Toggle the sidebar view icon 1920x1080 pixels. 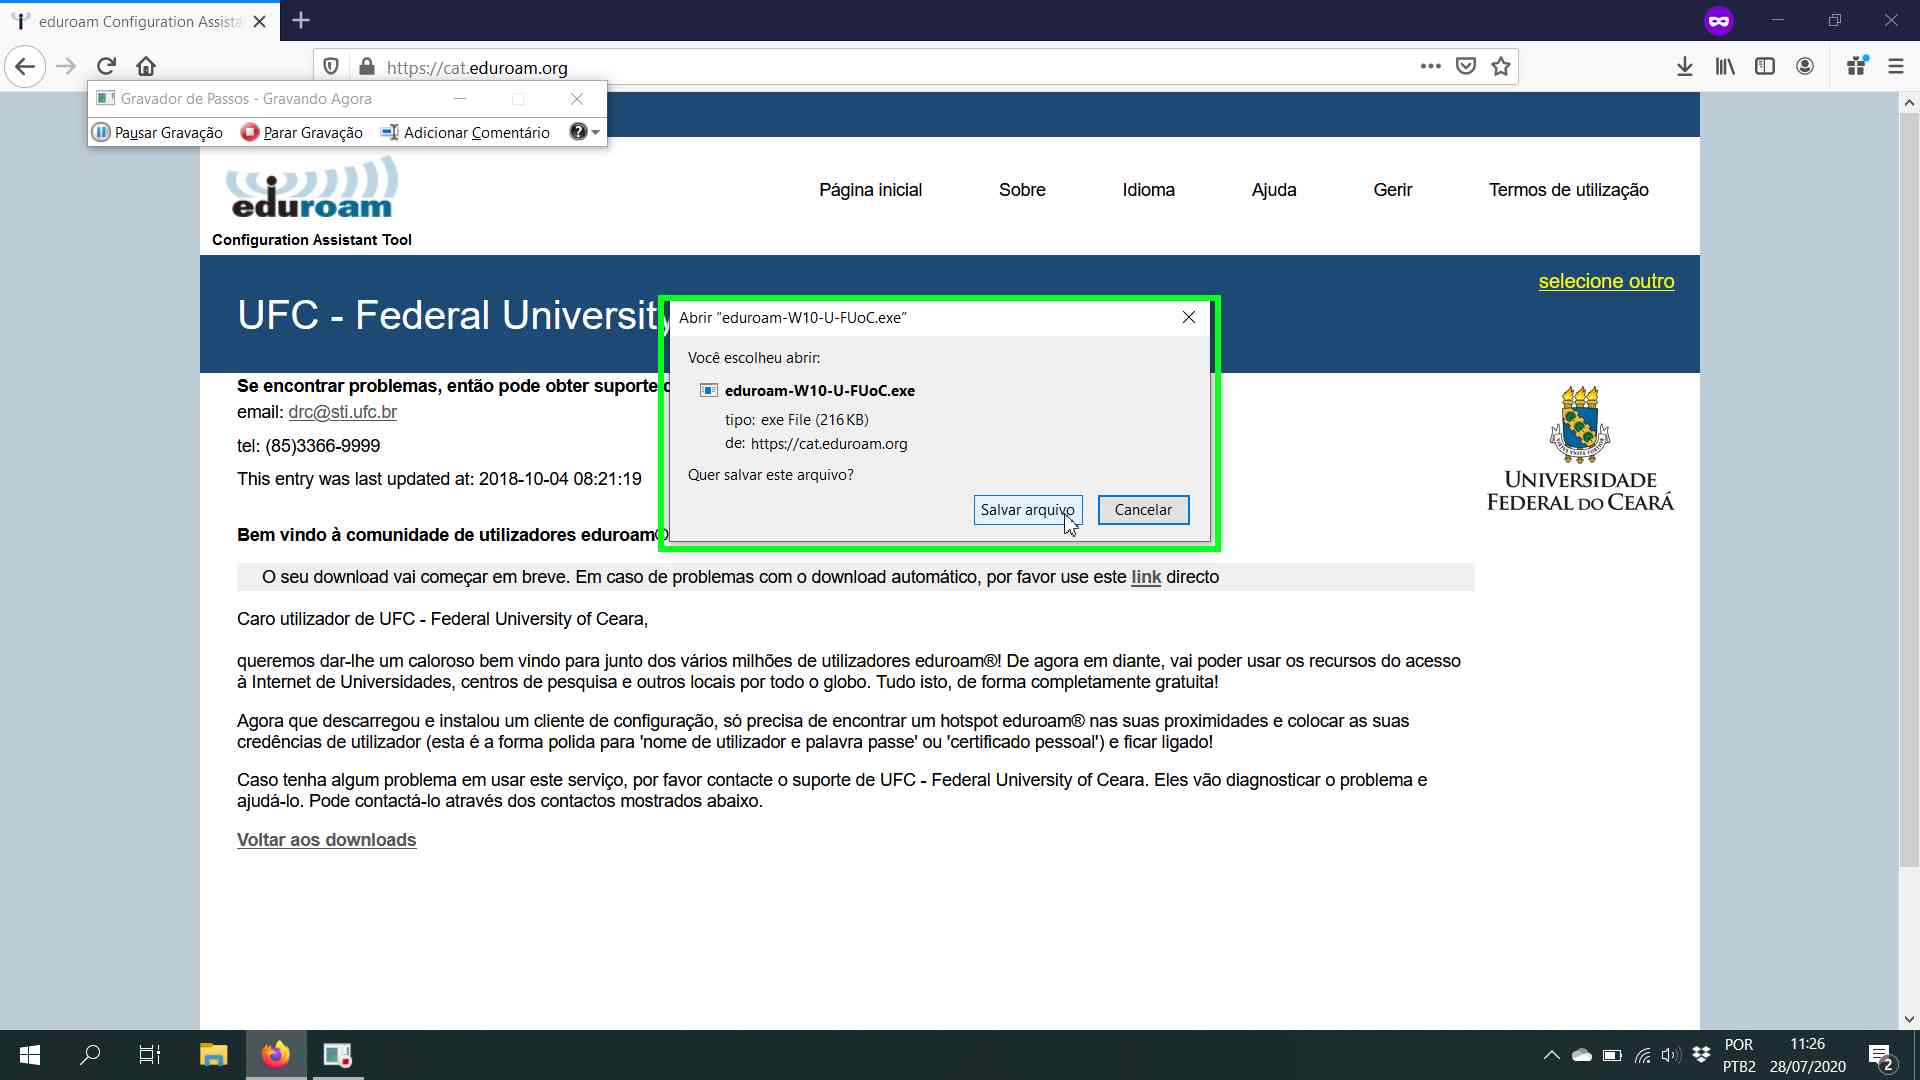[1765, 67]
